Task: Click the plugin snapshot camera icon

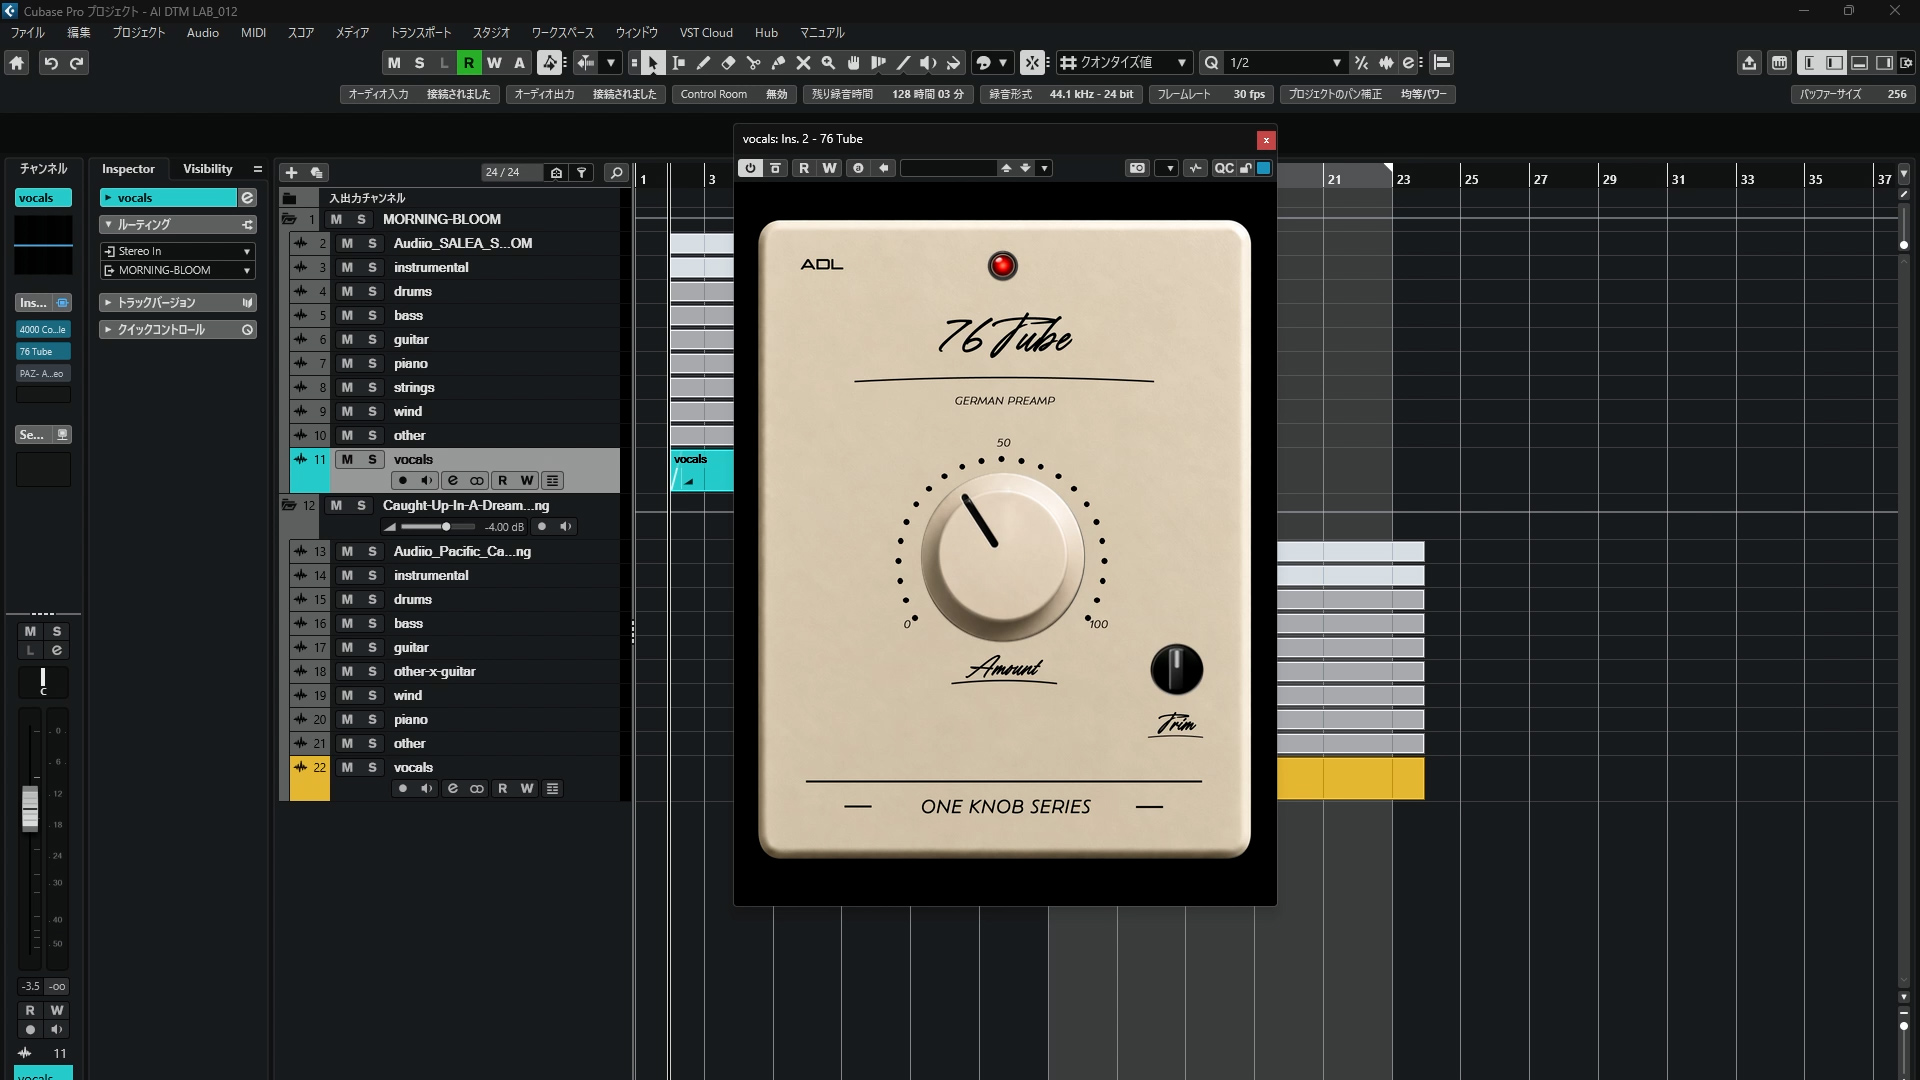Action: pyautogui.click(x=1137, y=168)
